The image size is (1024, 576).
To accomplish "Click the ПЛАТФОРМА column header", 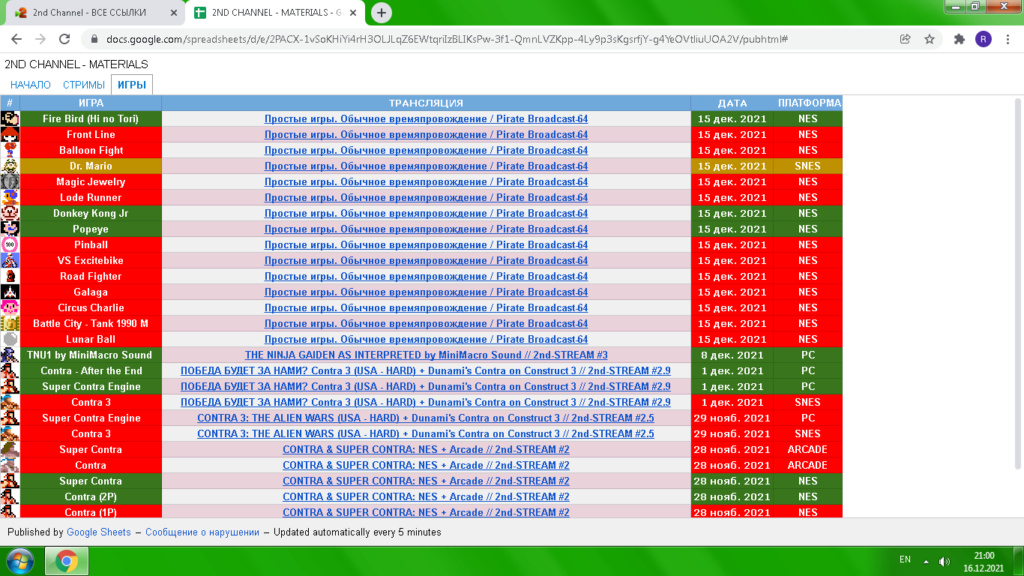I will [x=808, y=103].
